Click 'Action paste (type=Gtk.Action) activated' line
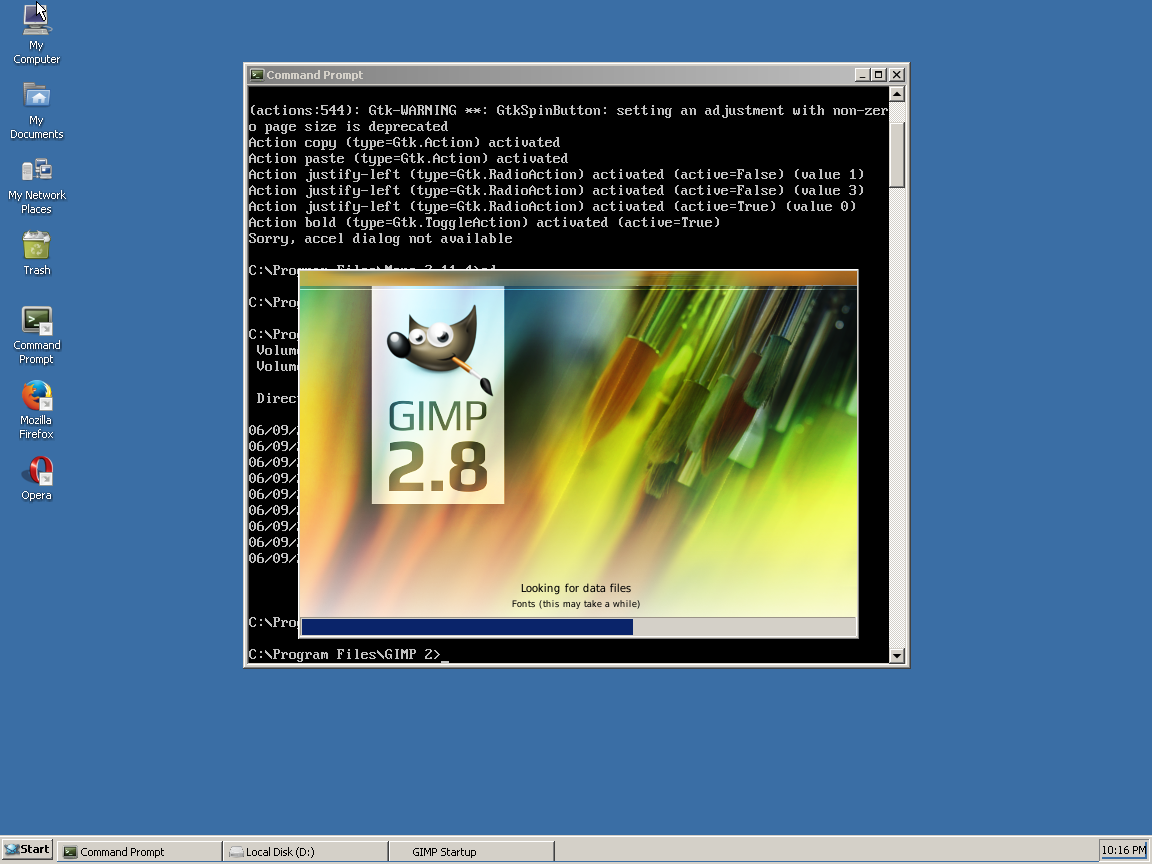 408,159
